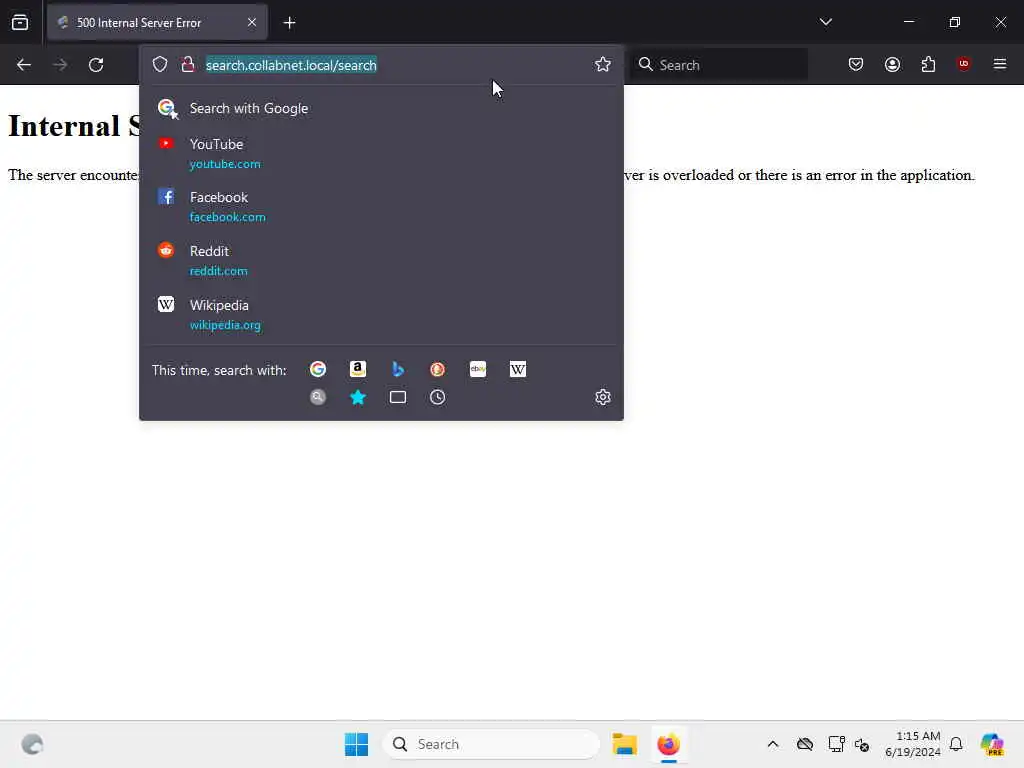Screen dimensions: 1024x768
Task: Open the taskbar widgets icon
Action: tap(32, 744)
